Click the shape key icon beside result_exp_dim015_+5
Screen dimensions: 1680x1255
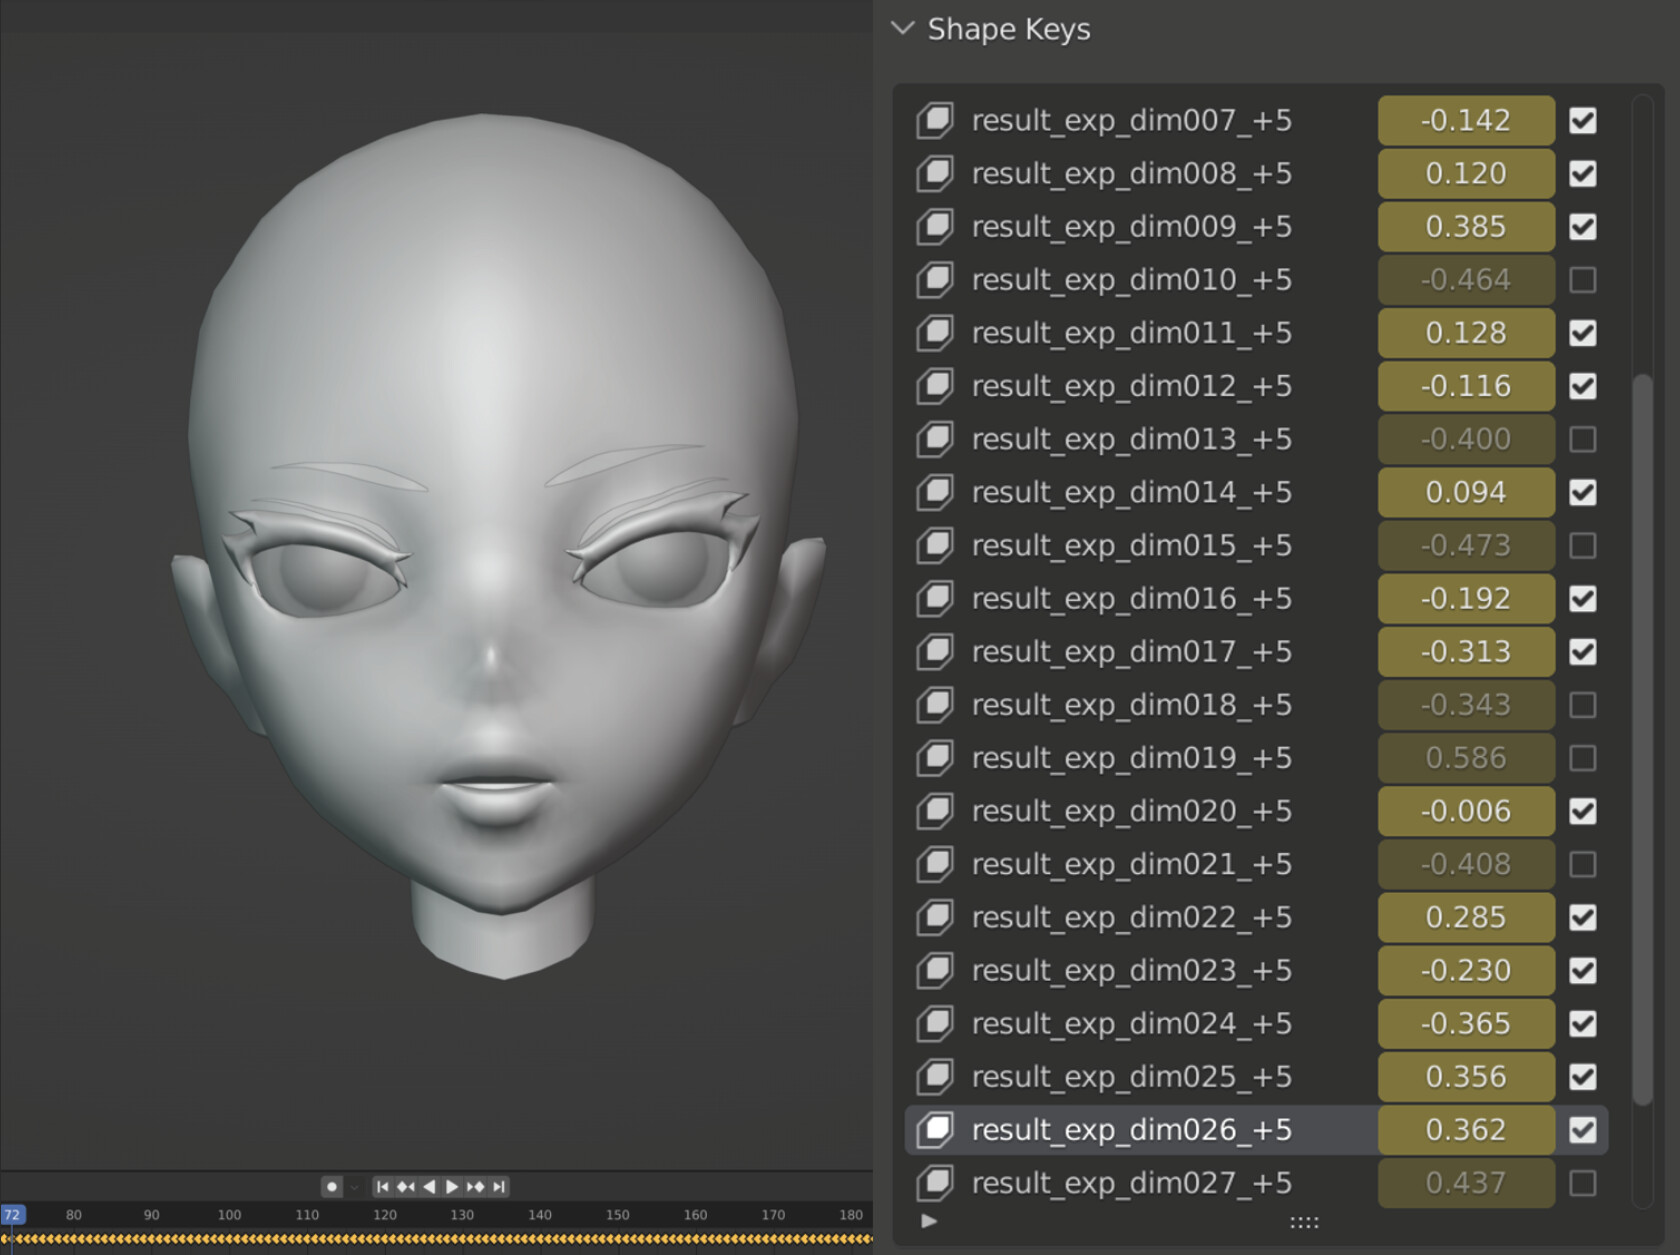tap(936, 546)
